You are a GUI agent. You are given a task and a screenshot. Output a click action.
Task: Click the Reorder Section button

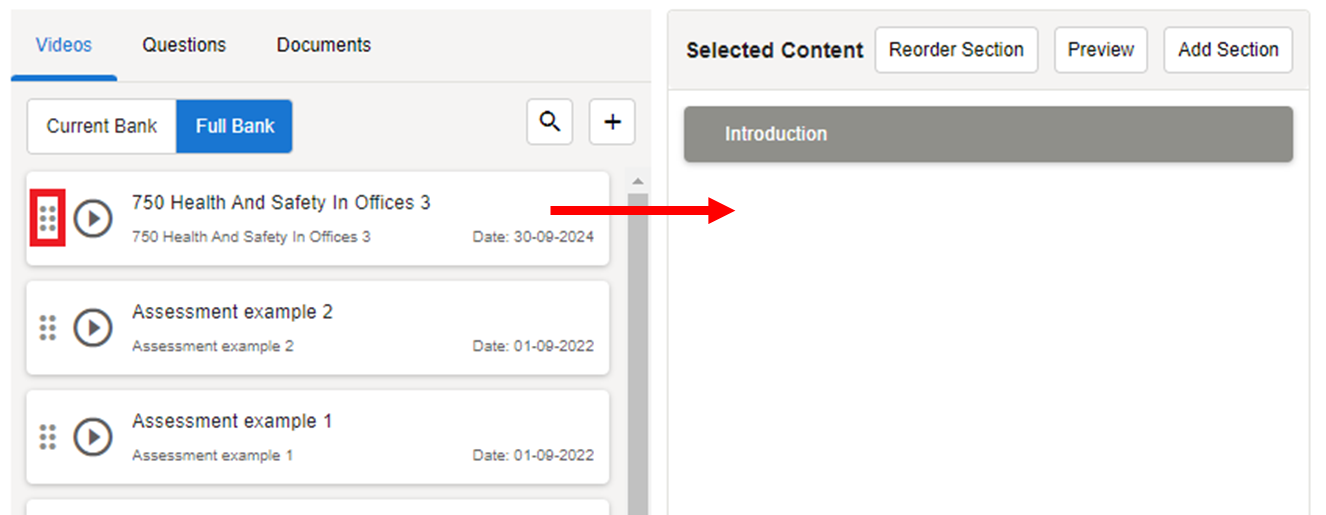[956, 50]
